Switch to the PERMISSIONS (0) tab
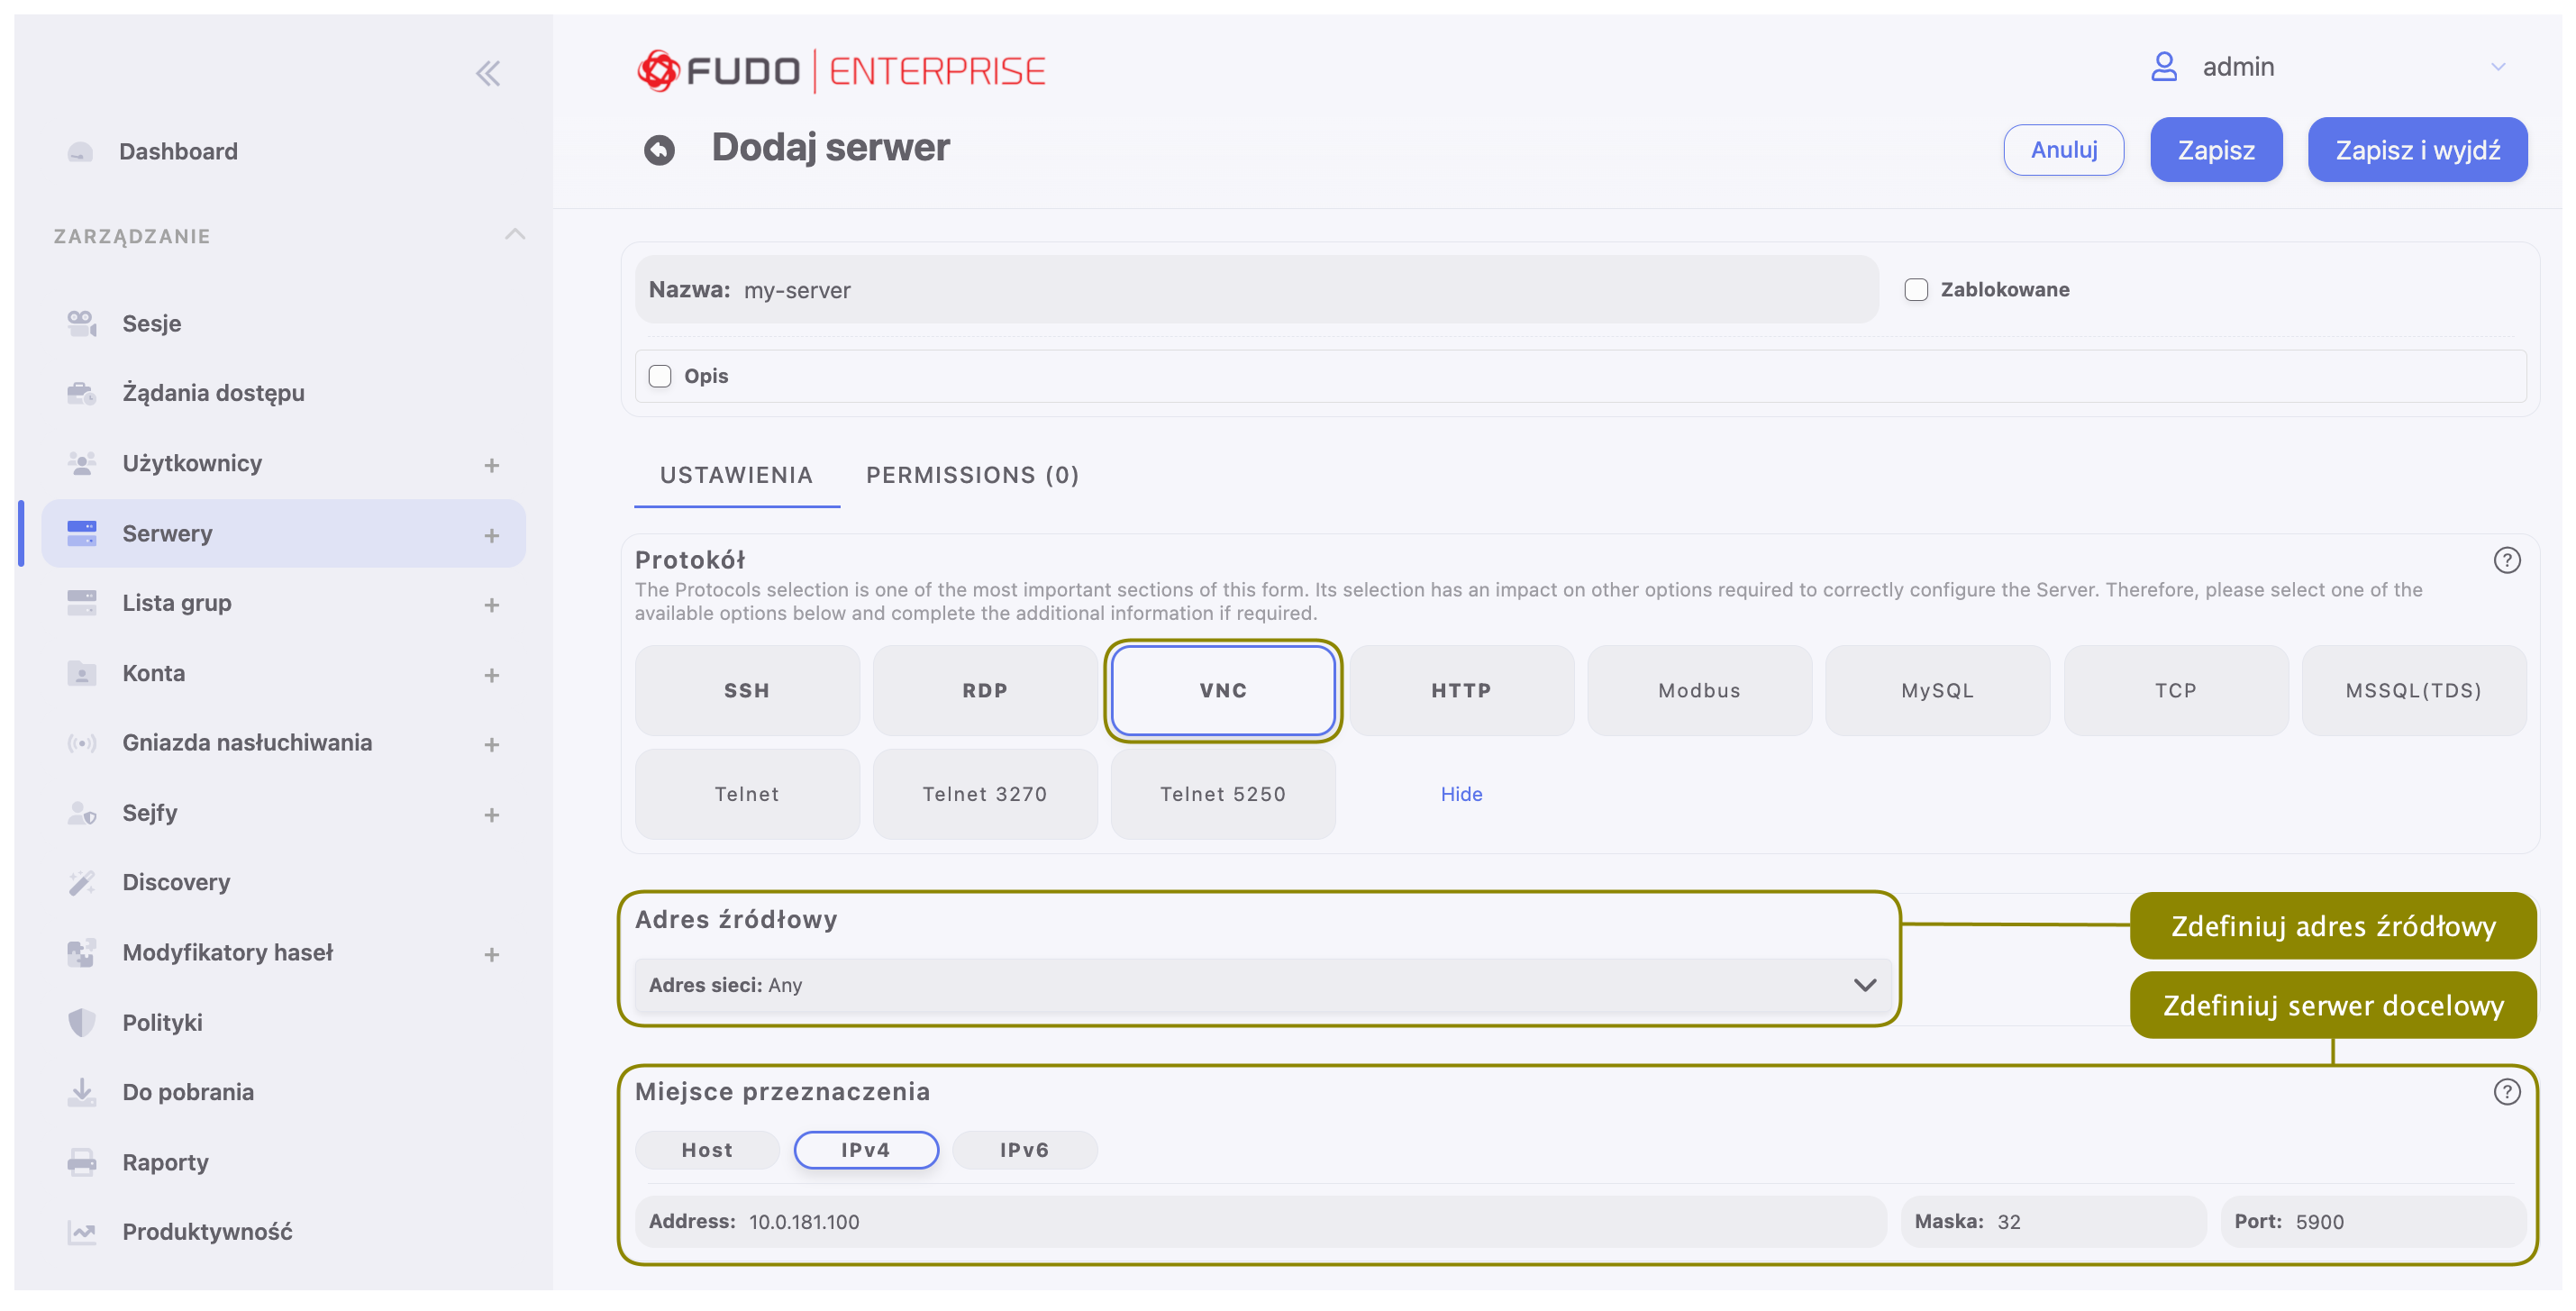2576x1311 pixels. pos(972,475)
